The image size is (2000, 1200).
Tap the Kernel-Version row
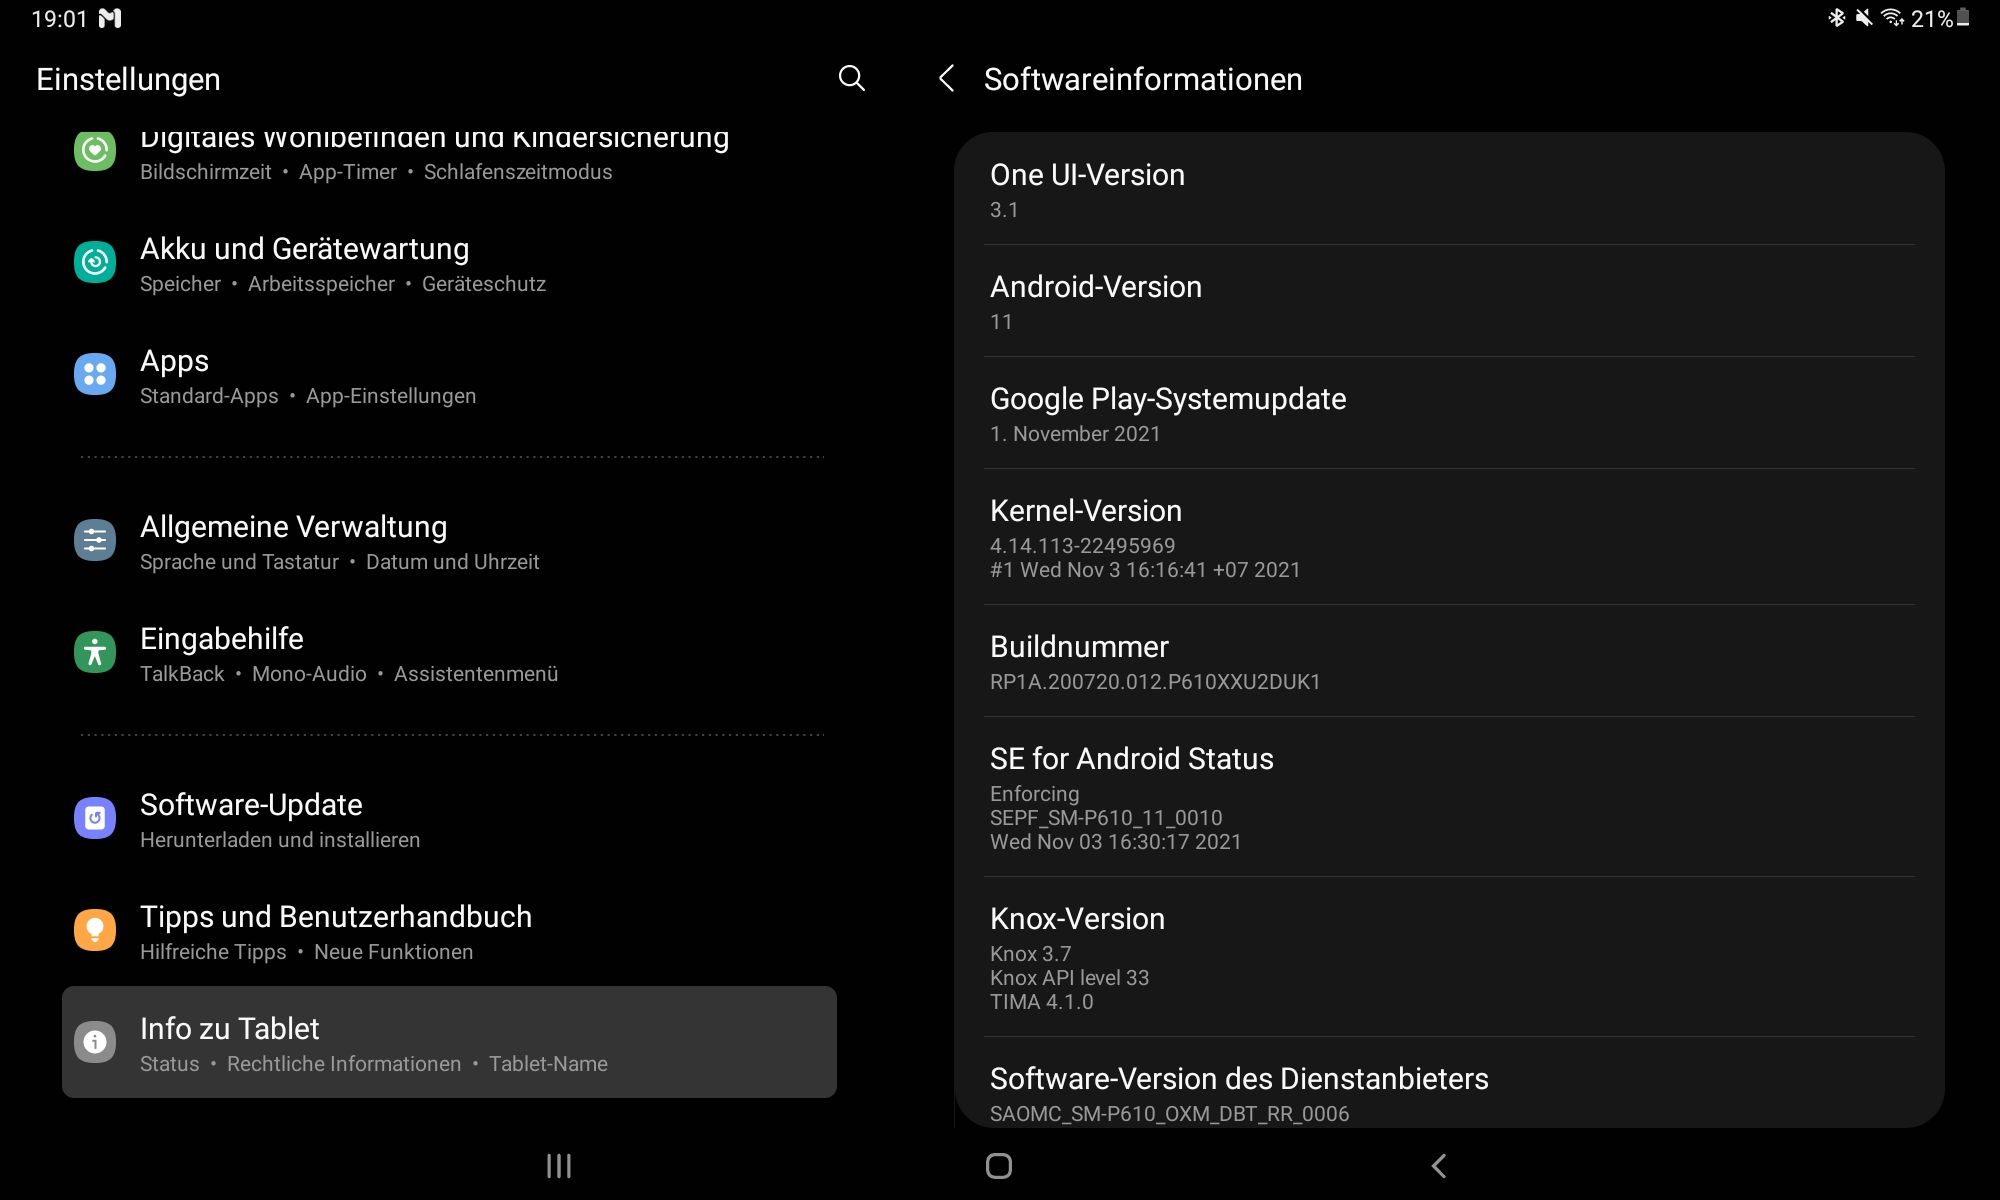[x=1449, y=538]
